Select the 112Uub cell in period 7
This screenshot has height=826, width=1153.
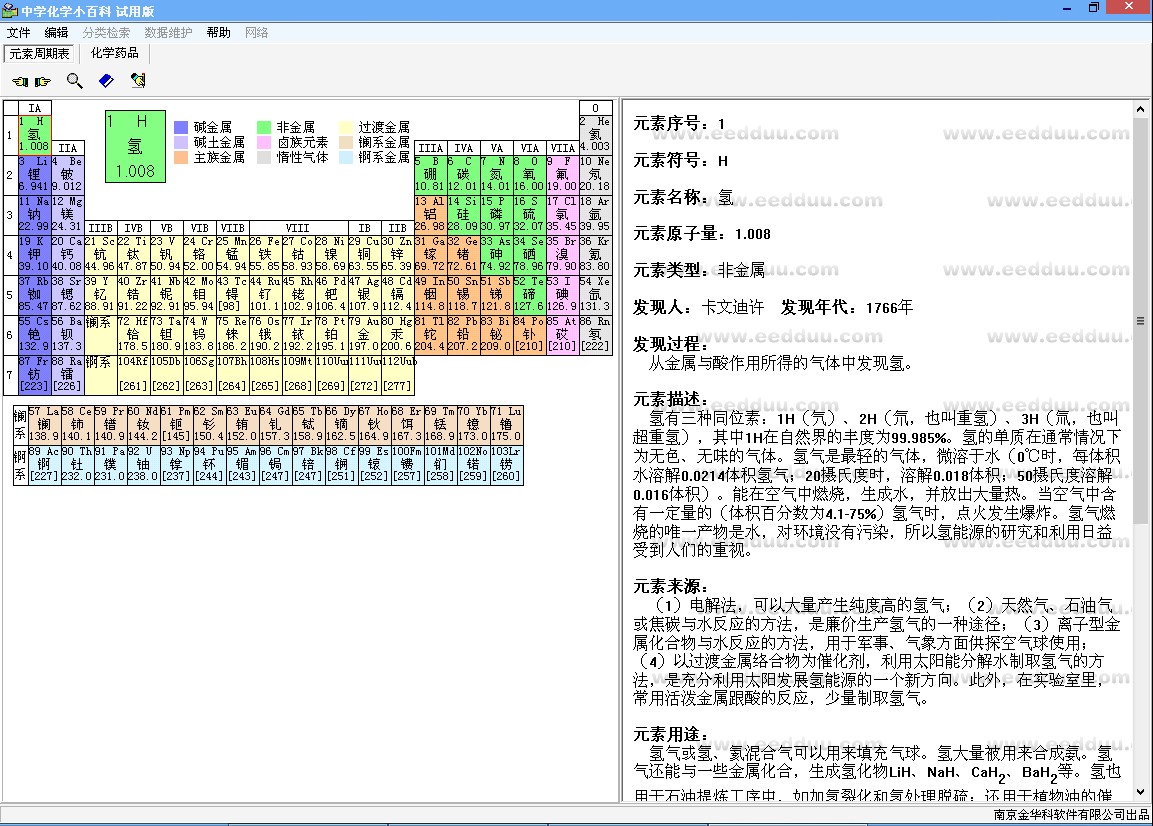click(x=398, y=374)
